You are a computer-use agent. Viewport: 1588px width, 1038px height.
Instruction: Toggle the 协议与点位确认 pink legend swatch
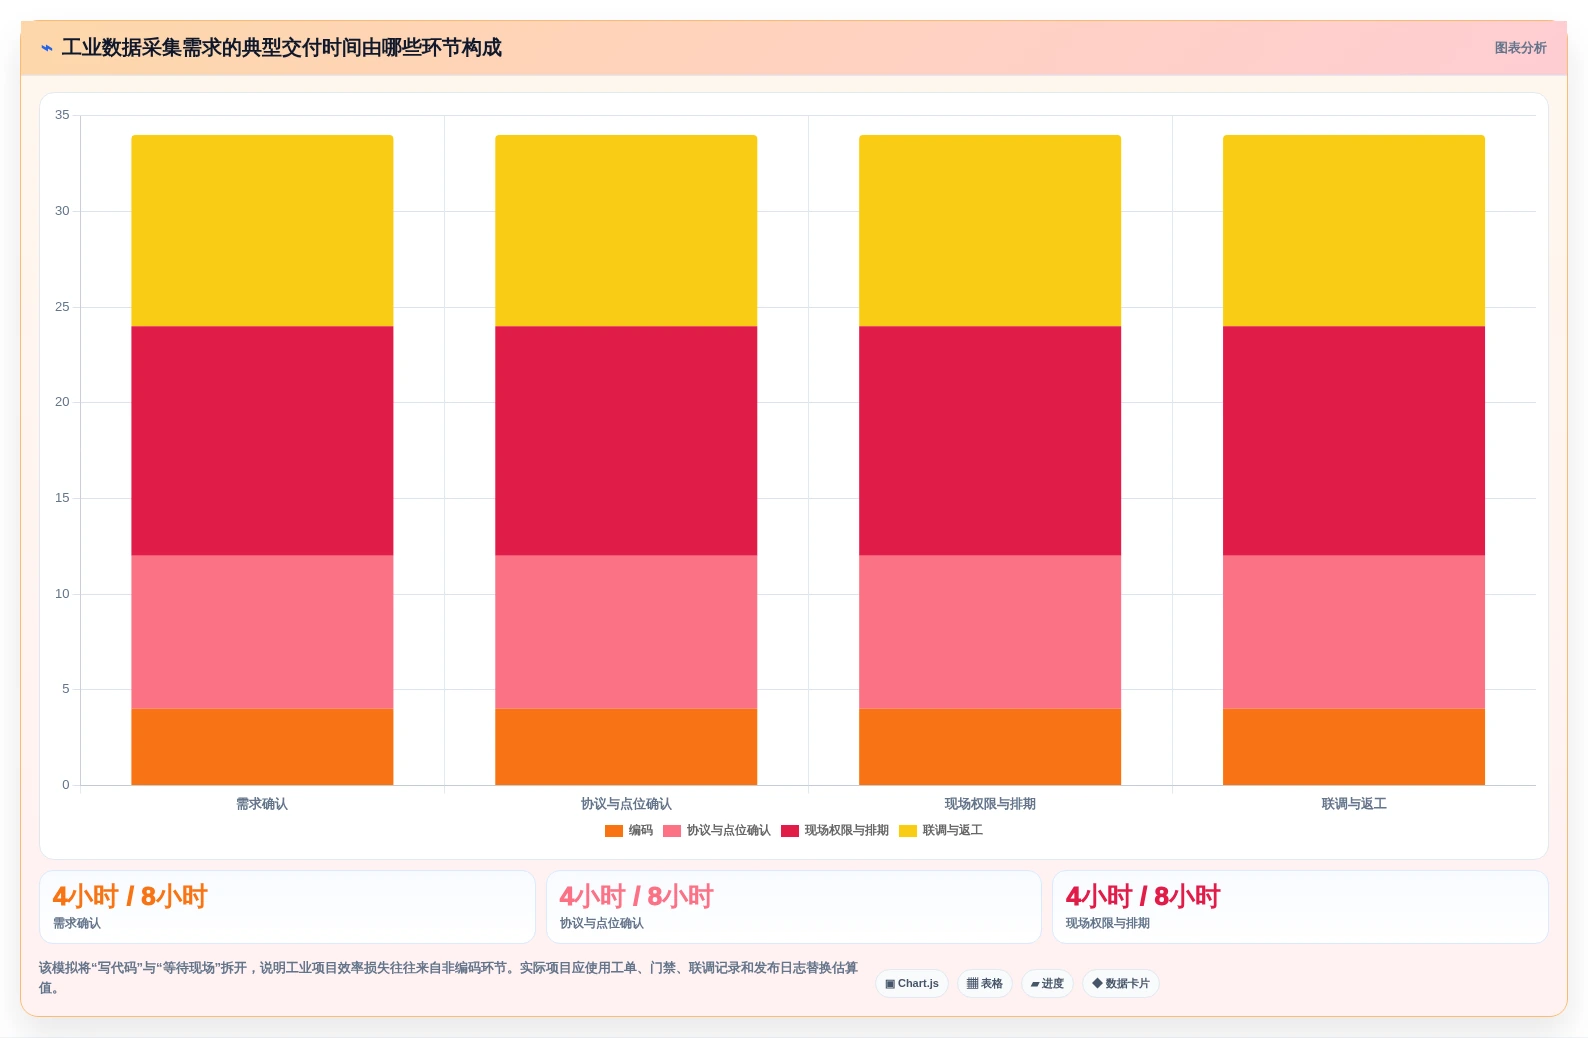(x=672, y=831)
